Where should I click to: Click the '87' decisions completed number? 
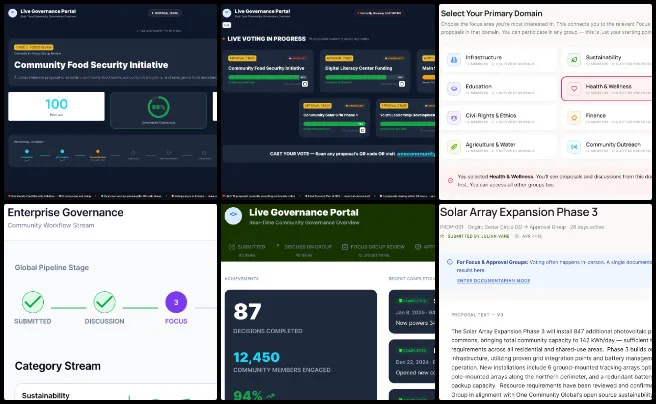pos(247,312)
